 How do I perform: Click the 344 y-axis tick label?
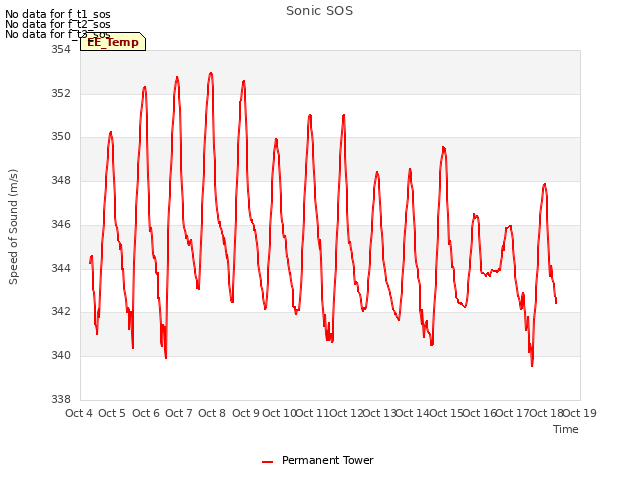click(61, 269)
